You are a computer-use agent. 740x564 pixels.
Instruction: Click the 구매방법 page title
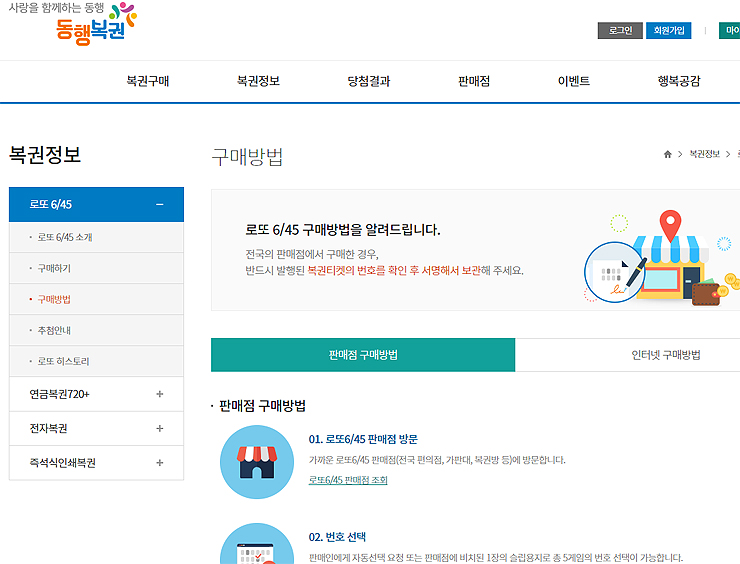tap(247, 157)
